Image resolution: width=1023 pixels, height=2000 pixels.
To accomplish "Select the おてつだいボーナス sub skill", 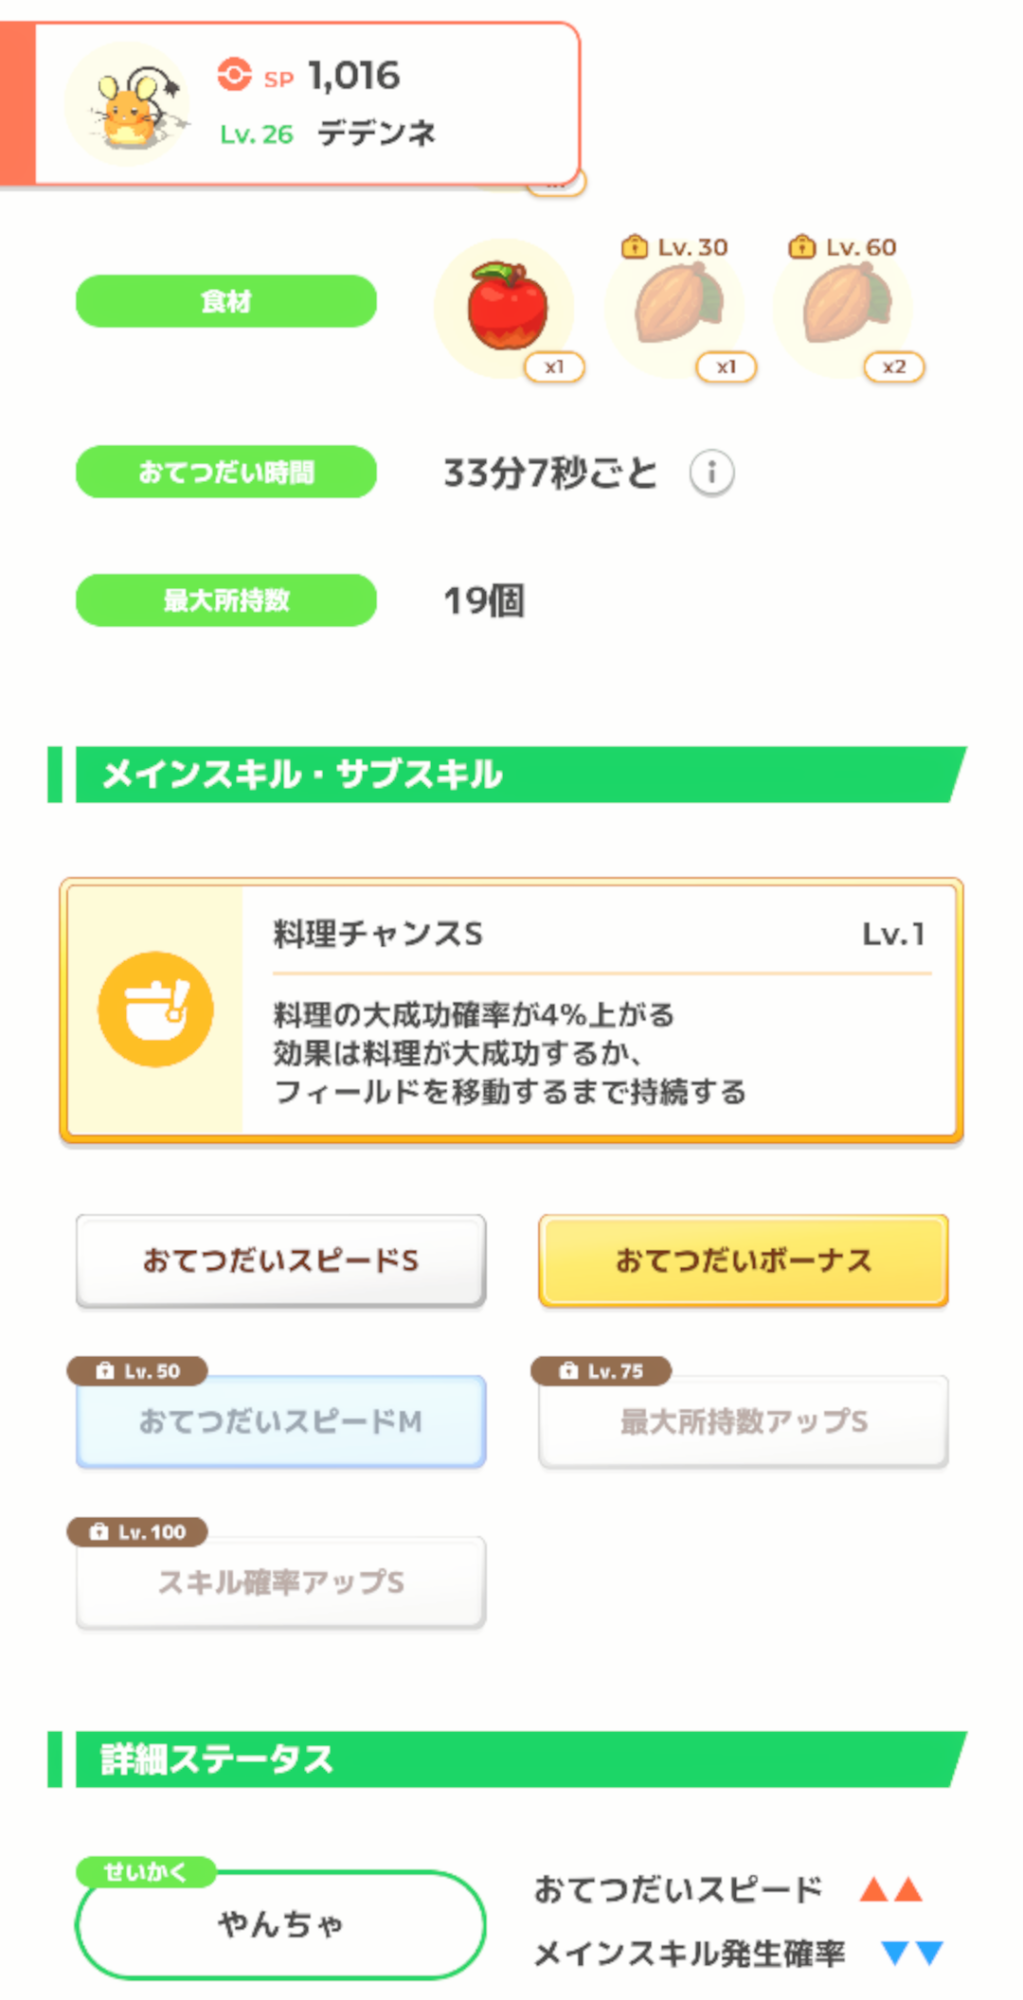I will pyautogui.click(x=743, y=1260).
